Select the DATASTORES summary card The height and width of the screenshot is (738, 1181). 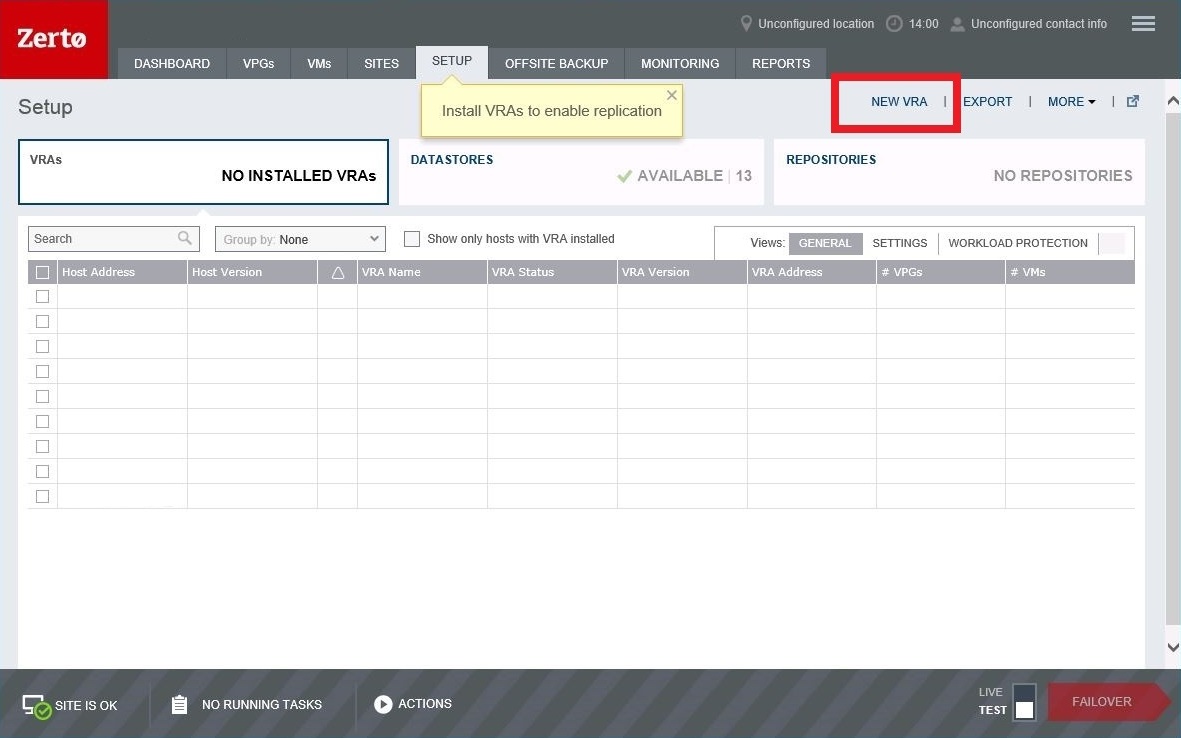click(x=581, y=172)
